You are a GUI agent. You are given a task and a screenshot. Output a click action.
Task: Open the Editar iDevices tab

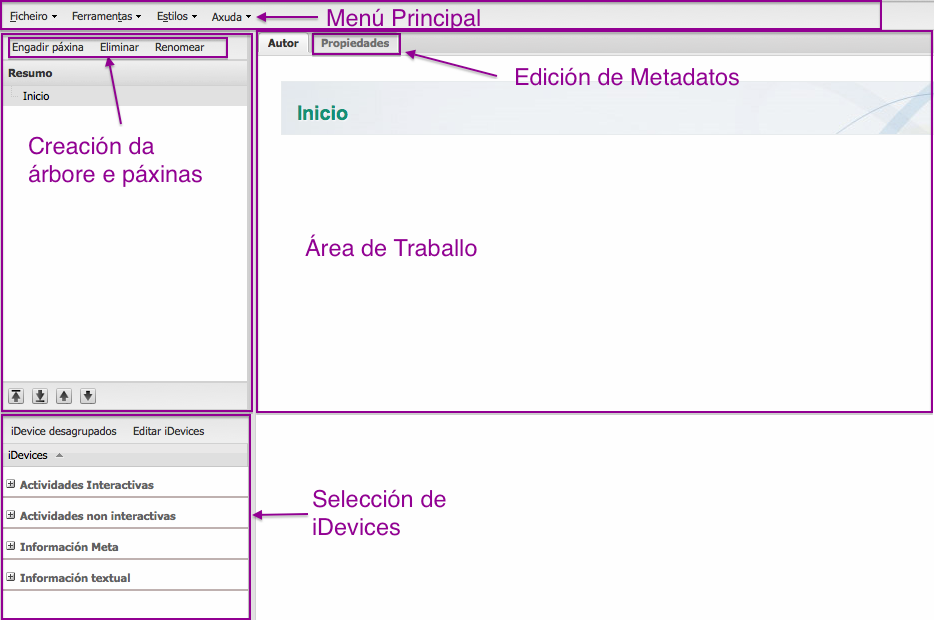point(168,430)
